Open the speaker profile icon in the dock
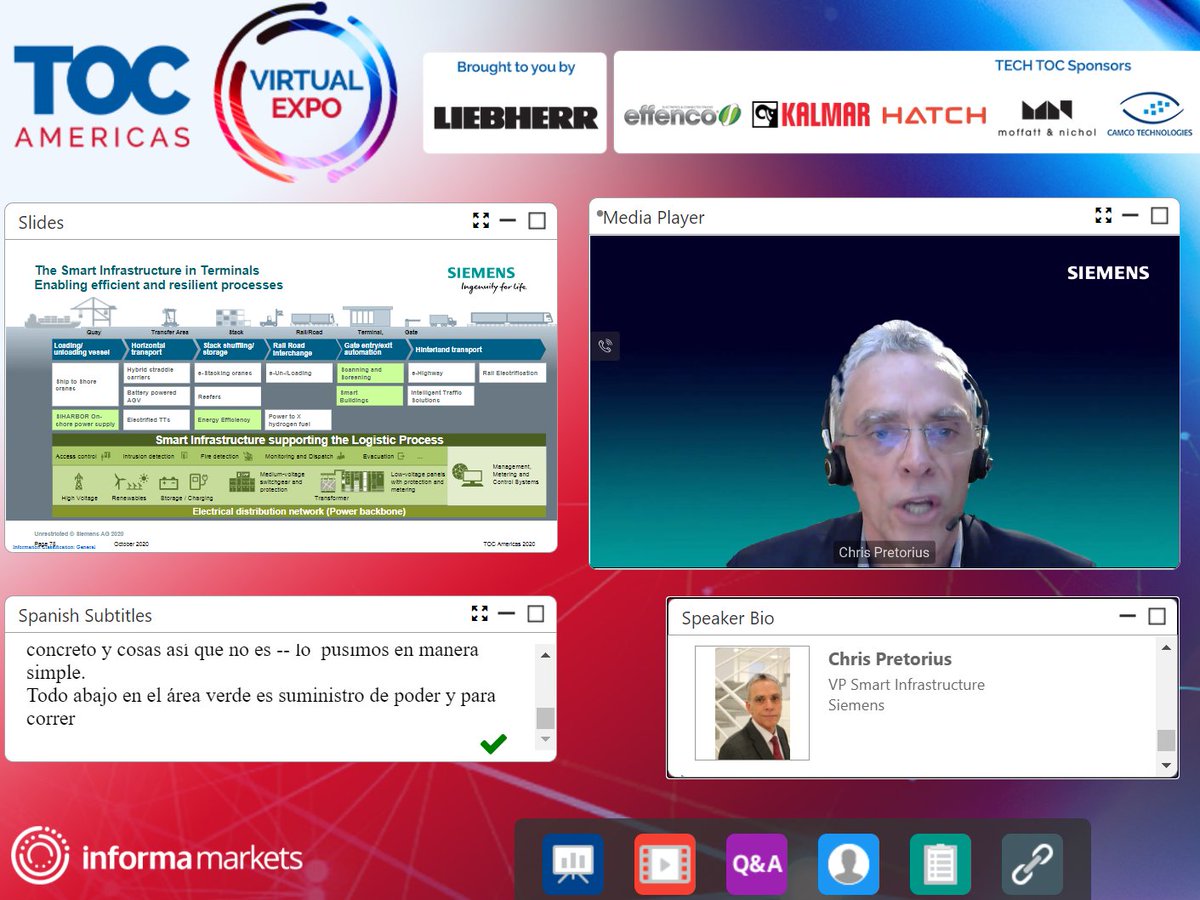 click(848, 863)
